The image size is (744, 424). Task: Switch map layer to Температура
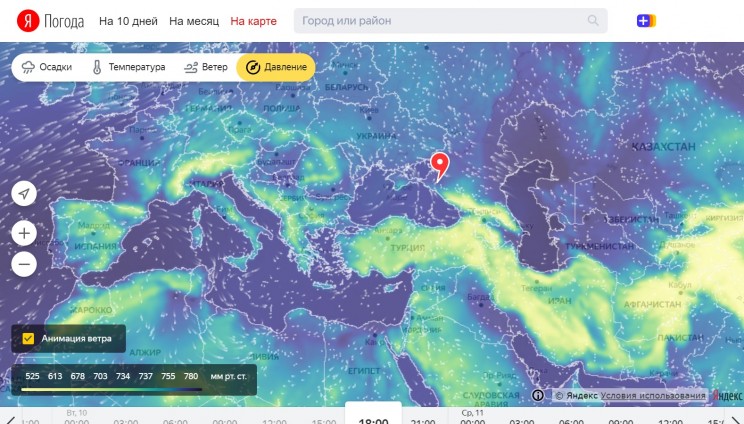tap(129, 67)
